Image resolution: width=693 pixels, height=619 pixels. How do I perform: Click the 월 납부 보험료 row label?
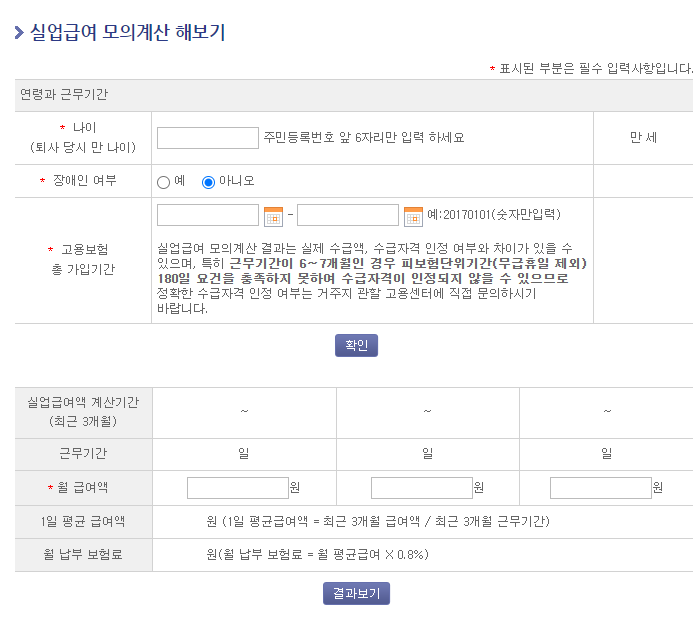coord(83,554)
